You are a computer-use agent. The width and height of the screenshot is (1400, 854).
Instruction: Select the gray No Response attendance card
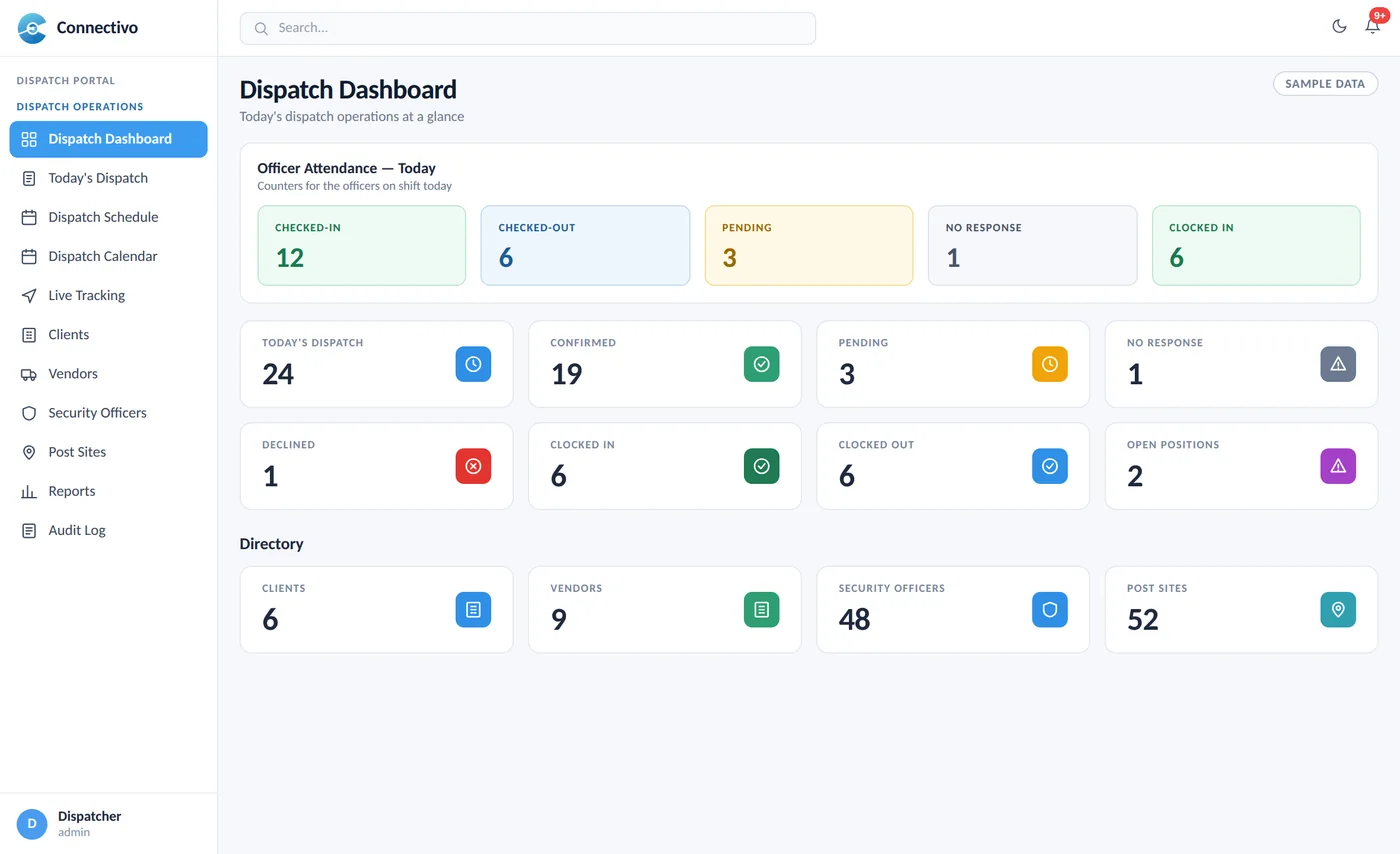pyautogui.click(x=1032, y=246)
